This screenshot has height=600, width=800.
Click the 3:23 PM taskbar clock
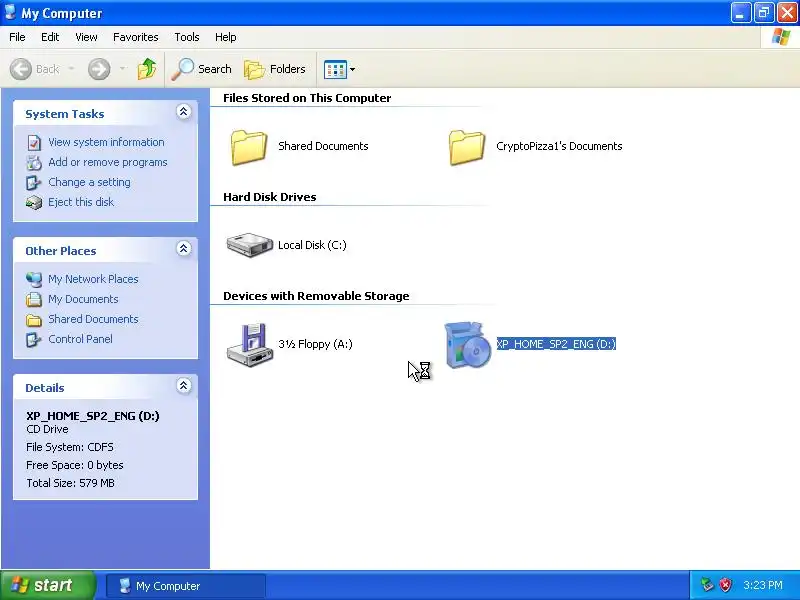763,585
